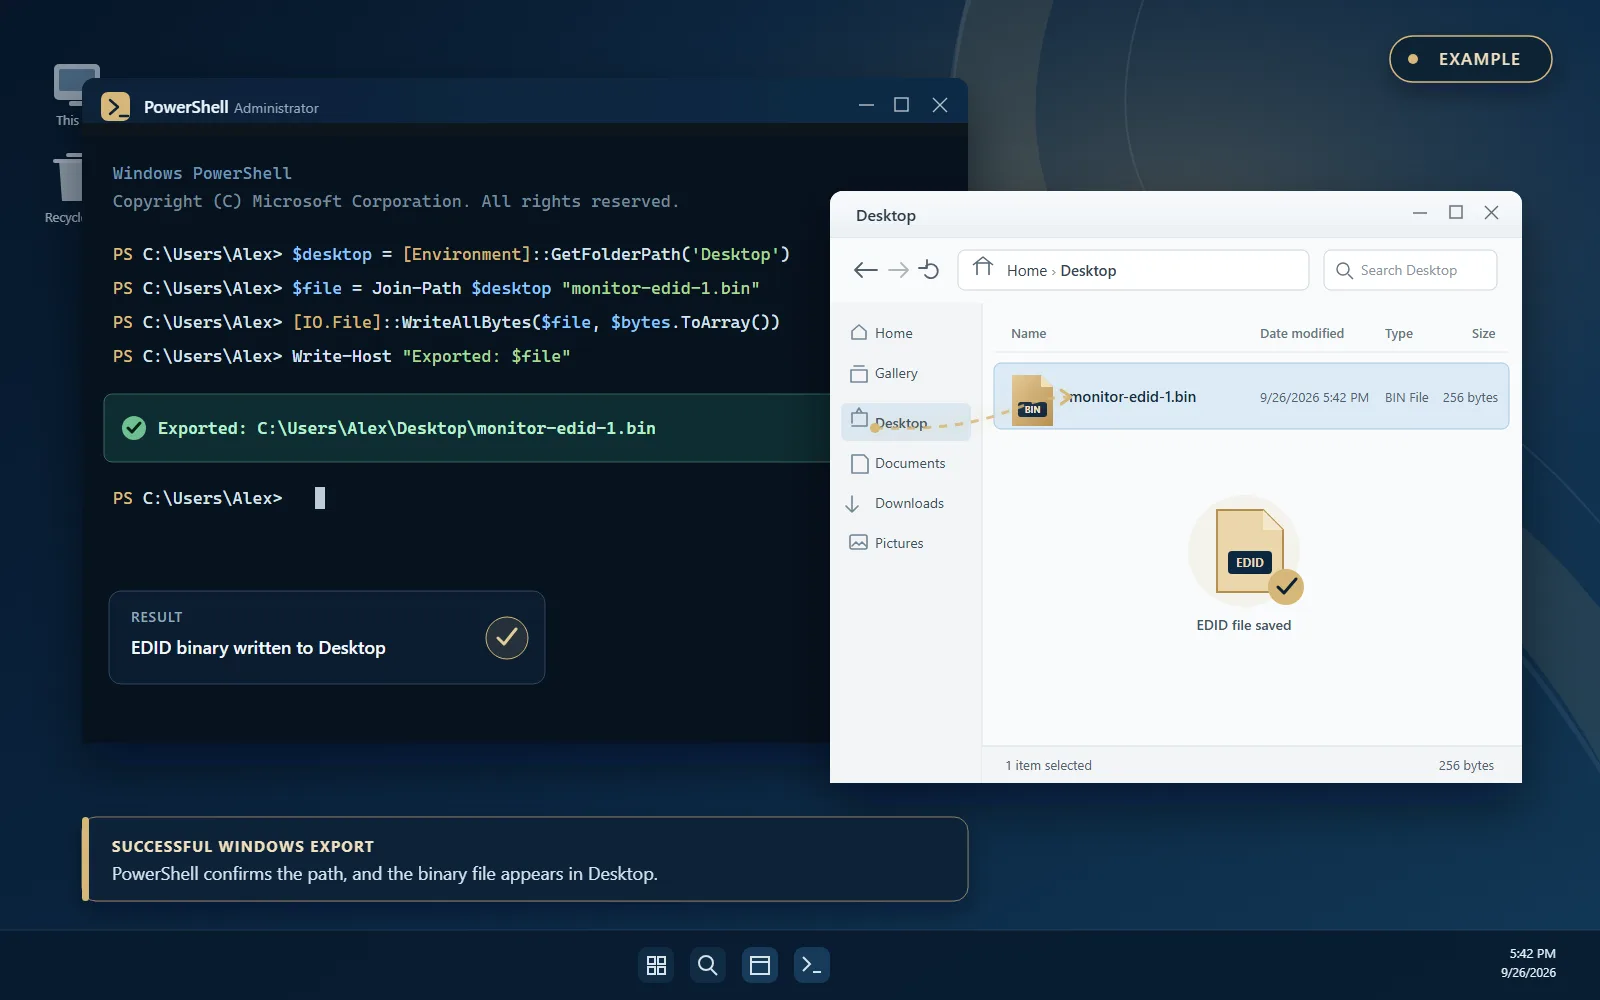Select the monitor-edid-1.bin file name
Viewport: 1600px width, 1000px height.
pos(1132,397)
